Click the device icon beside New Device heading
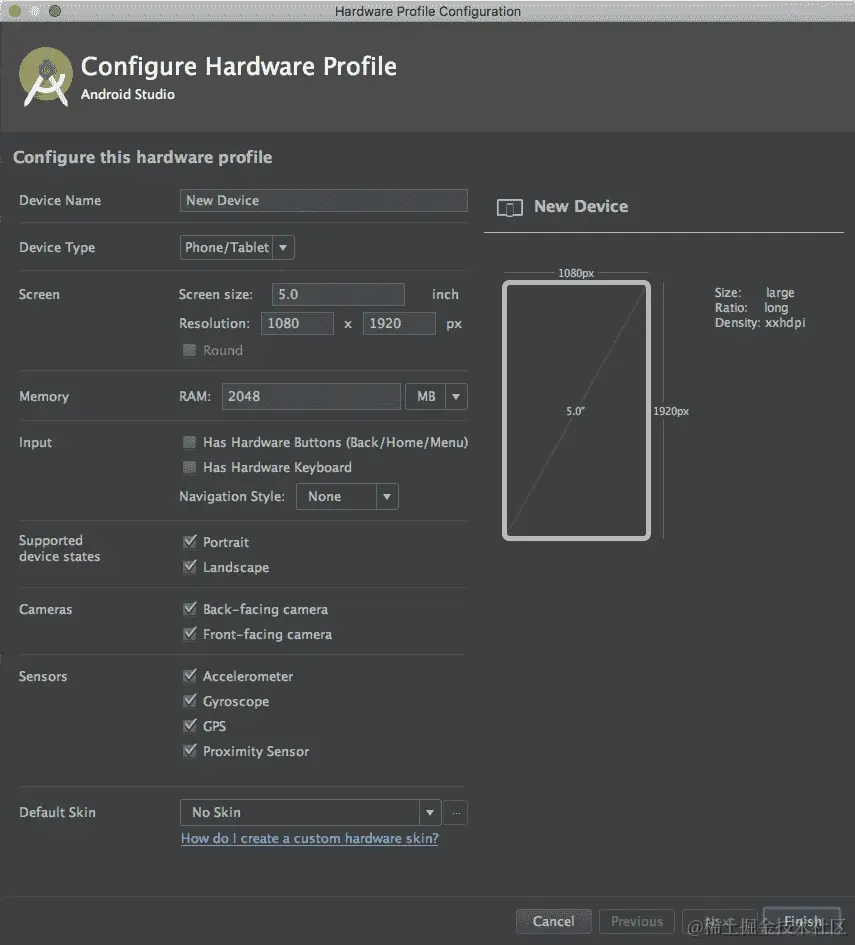 coord(510,208)
